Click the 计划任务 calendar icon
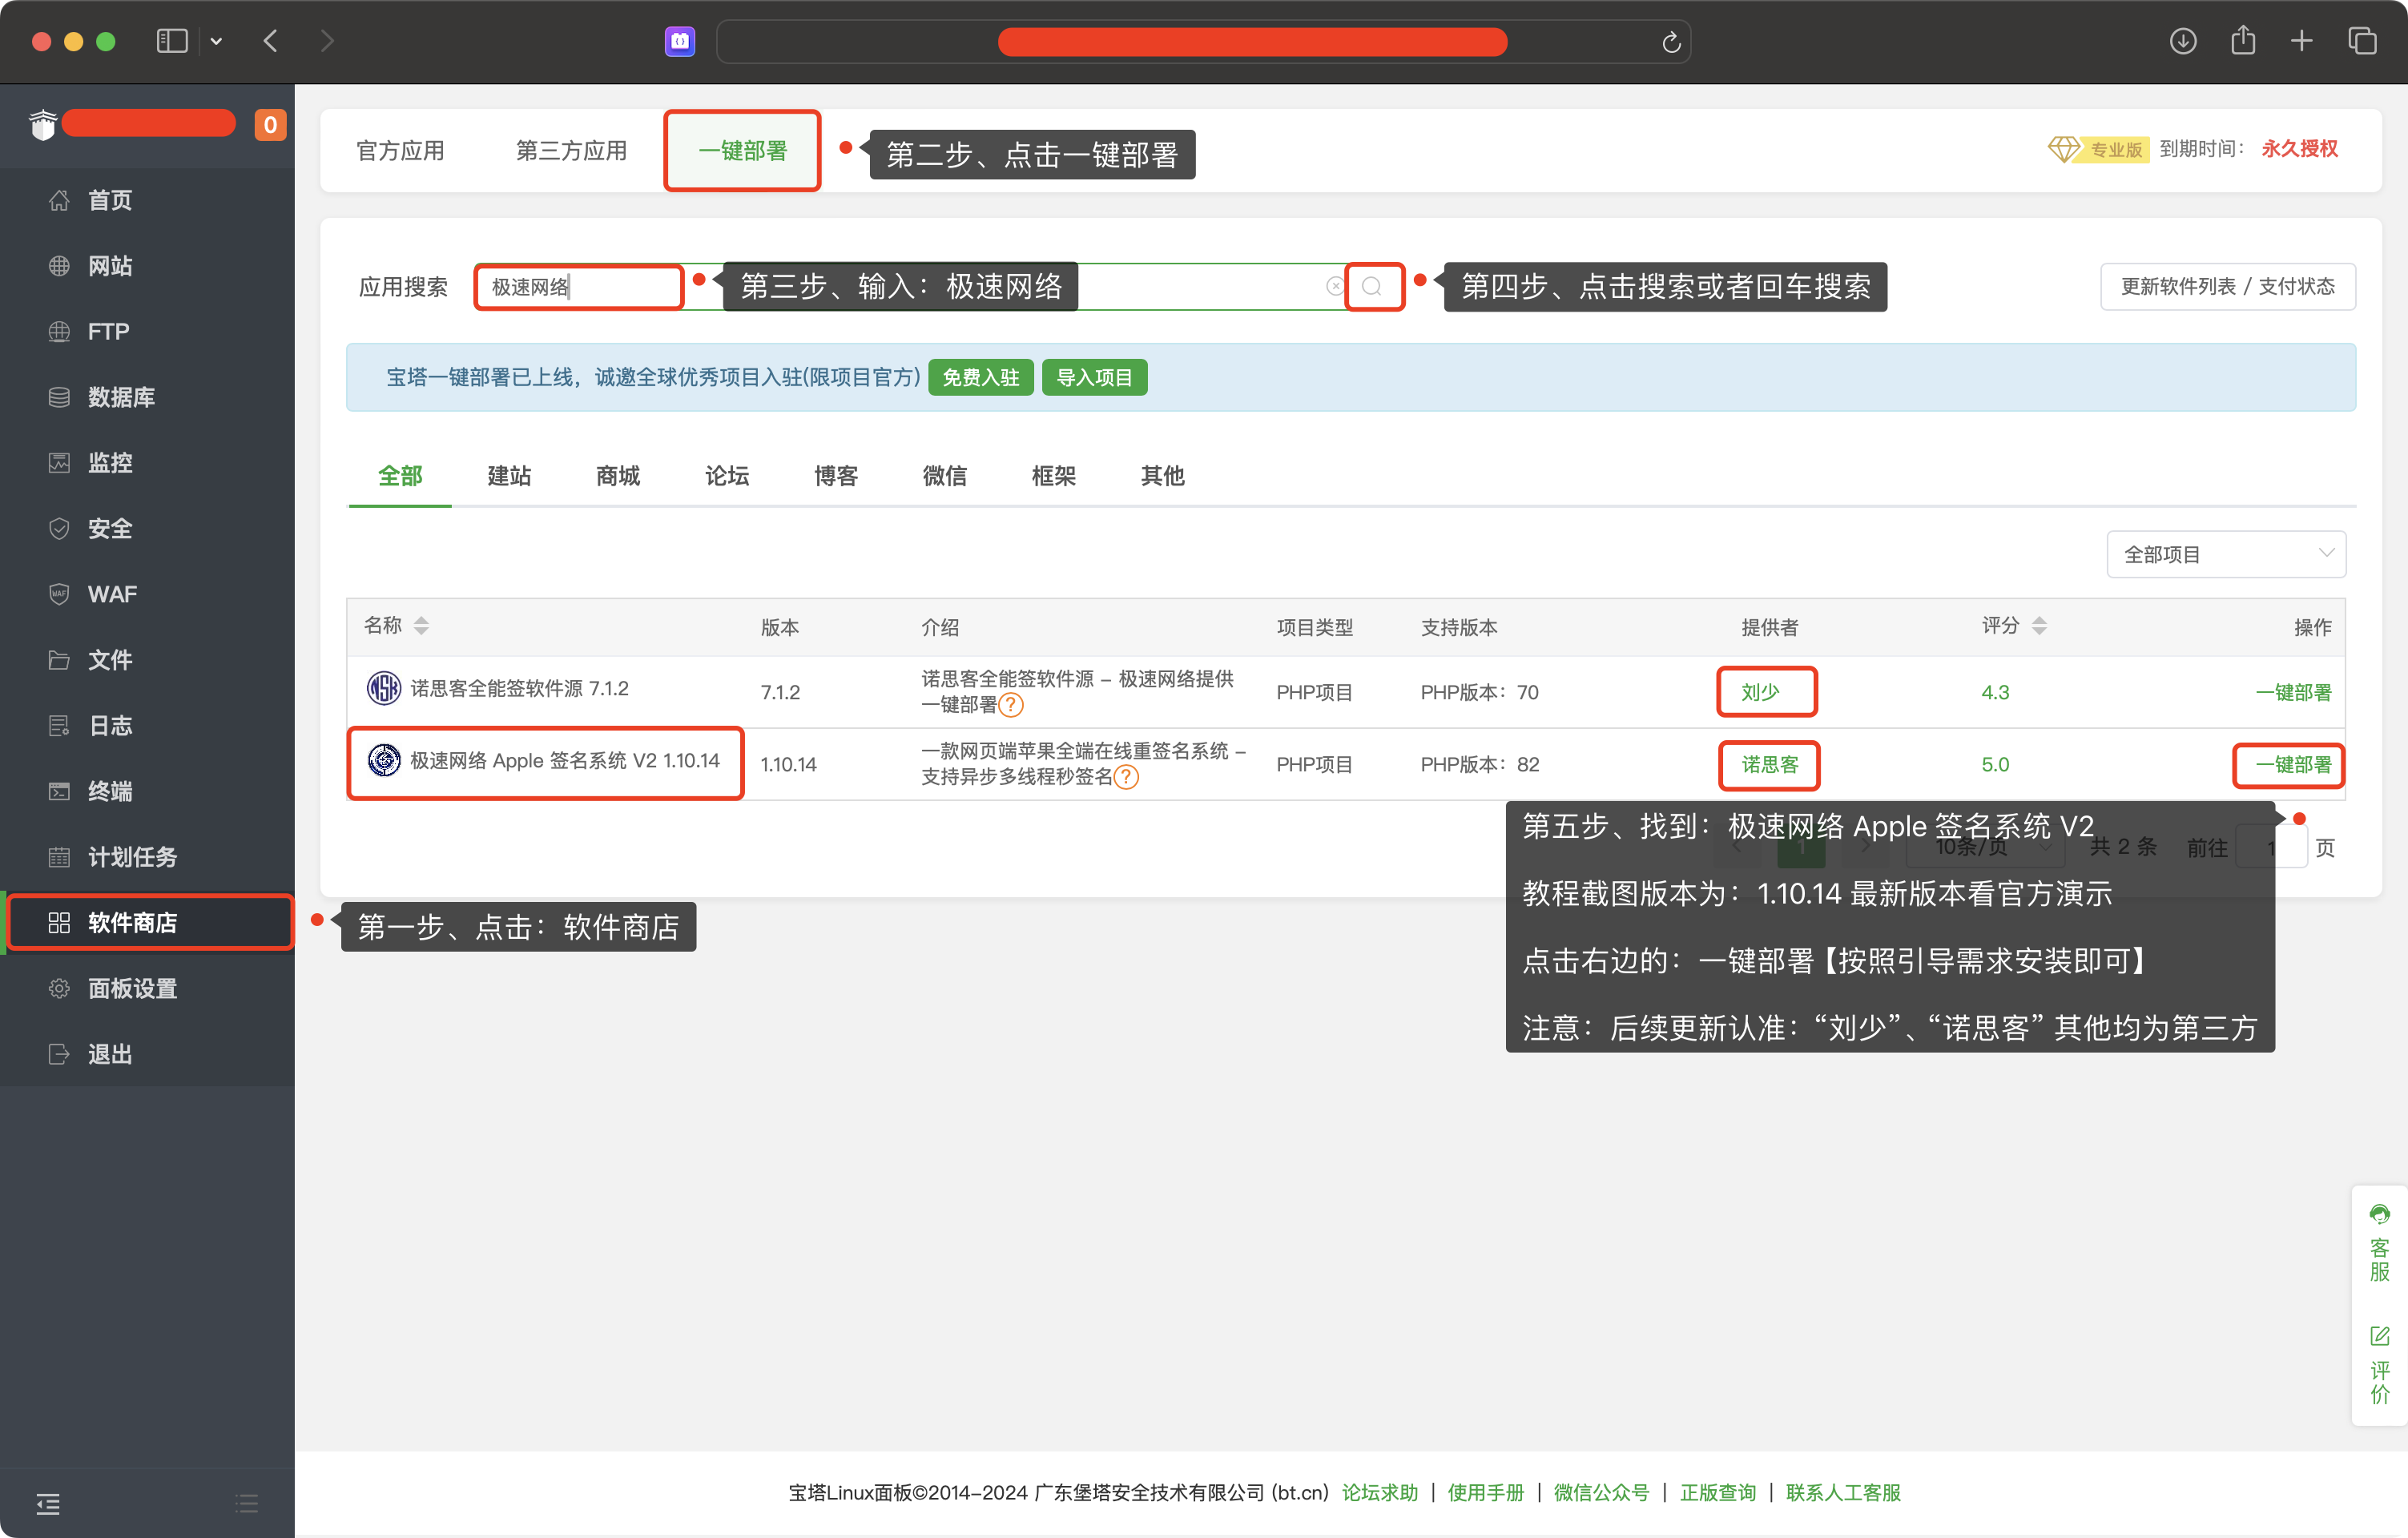The image size is (2408, 1538). coord(59,857)
